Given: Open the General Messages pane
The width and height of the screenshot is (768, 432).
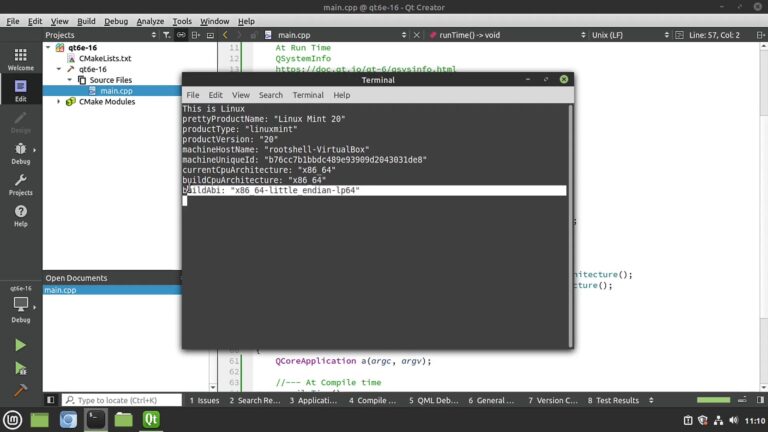Looking at the screenshot, I should coord(491,400).
